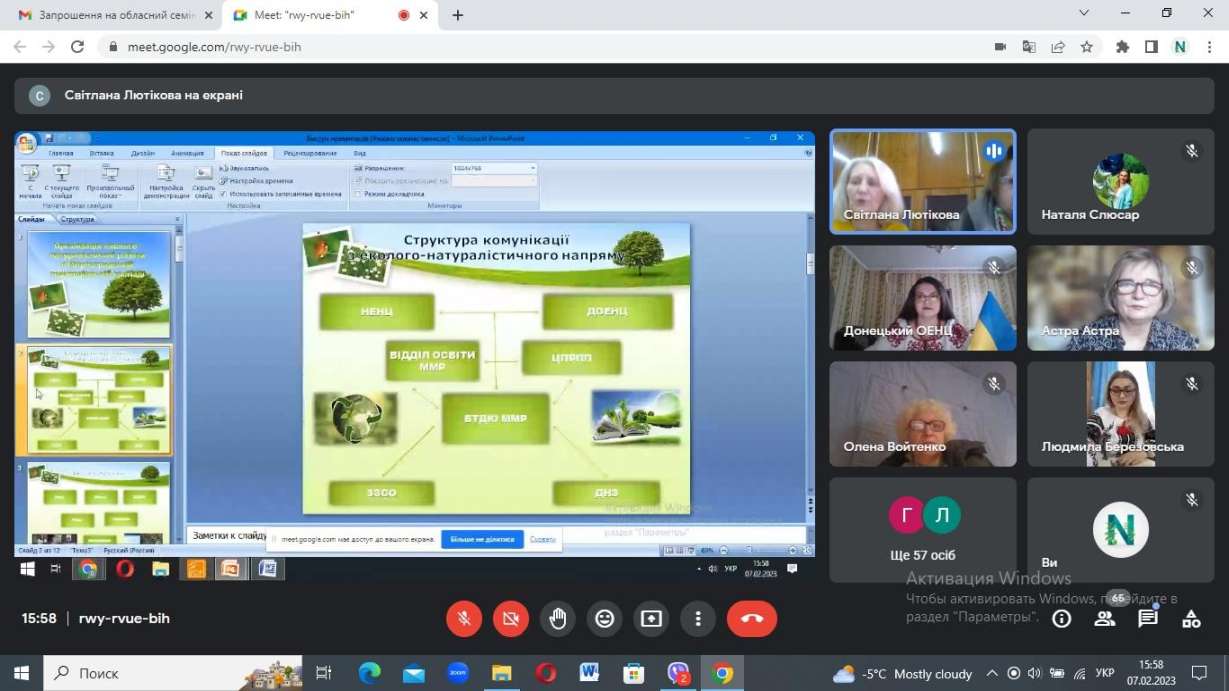1229x691 pixels.
Task: Select Світлана Лютікова's video tile
Action: tap(923, 181)
